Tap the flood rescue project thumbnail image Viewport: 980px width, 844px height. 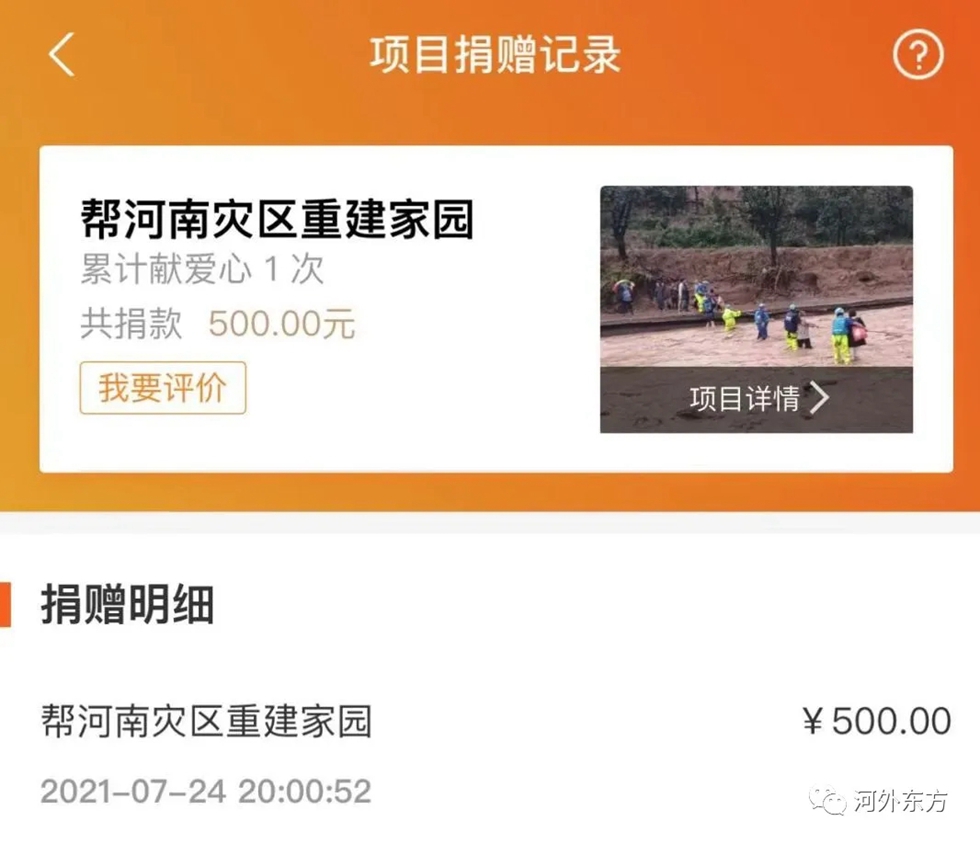pos(756,309)
